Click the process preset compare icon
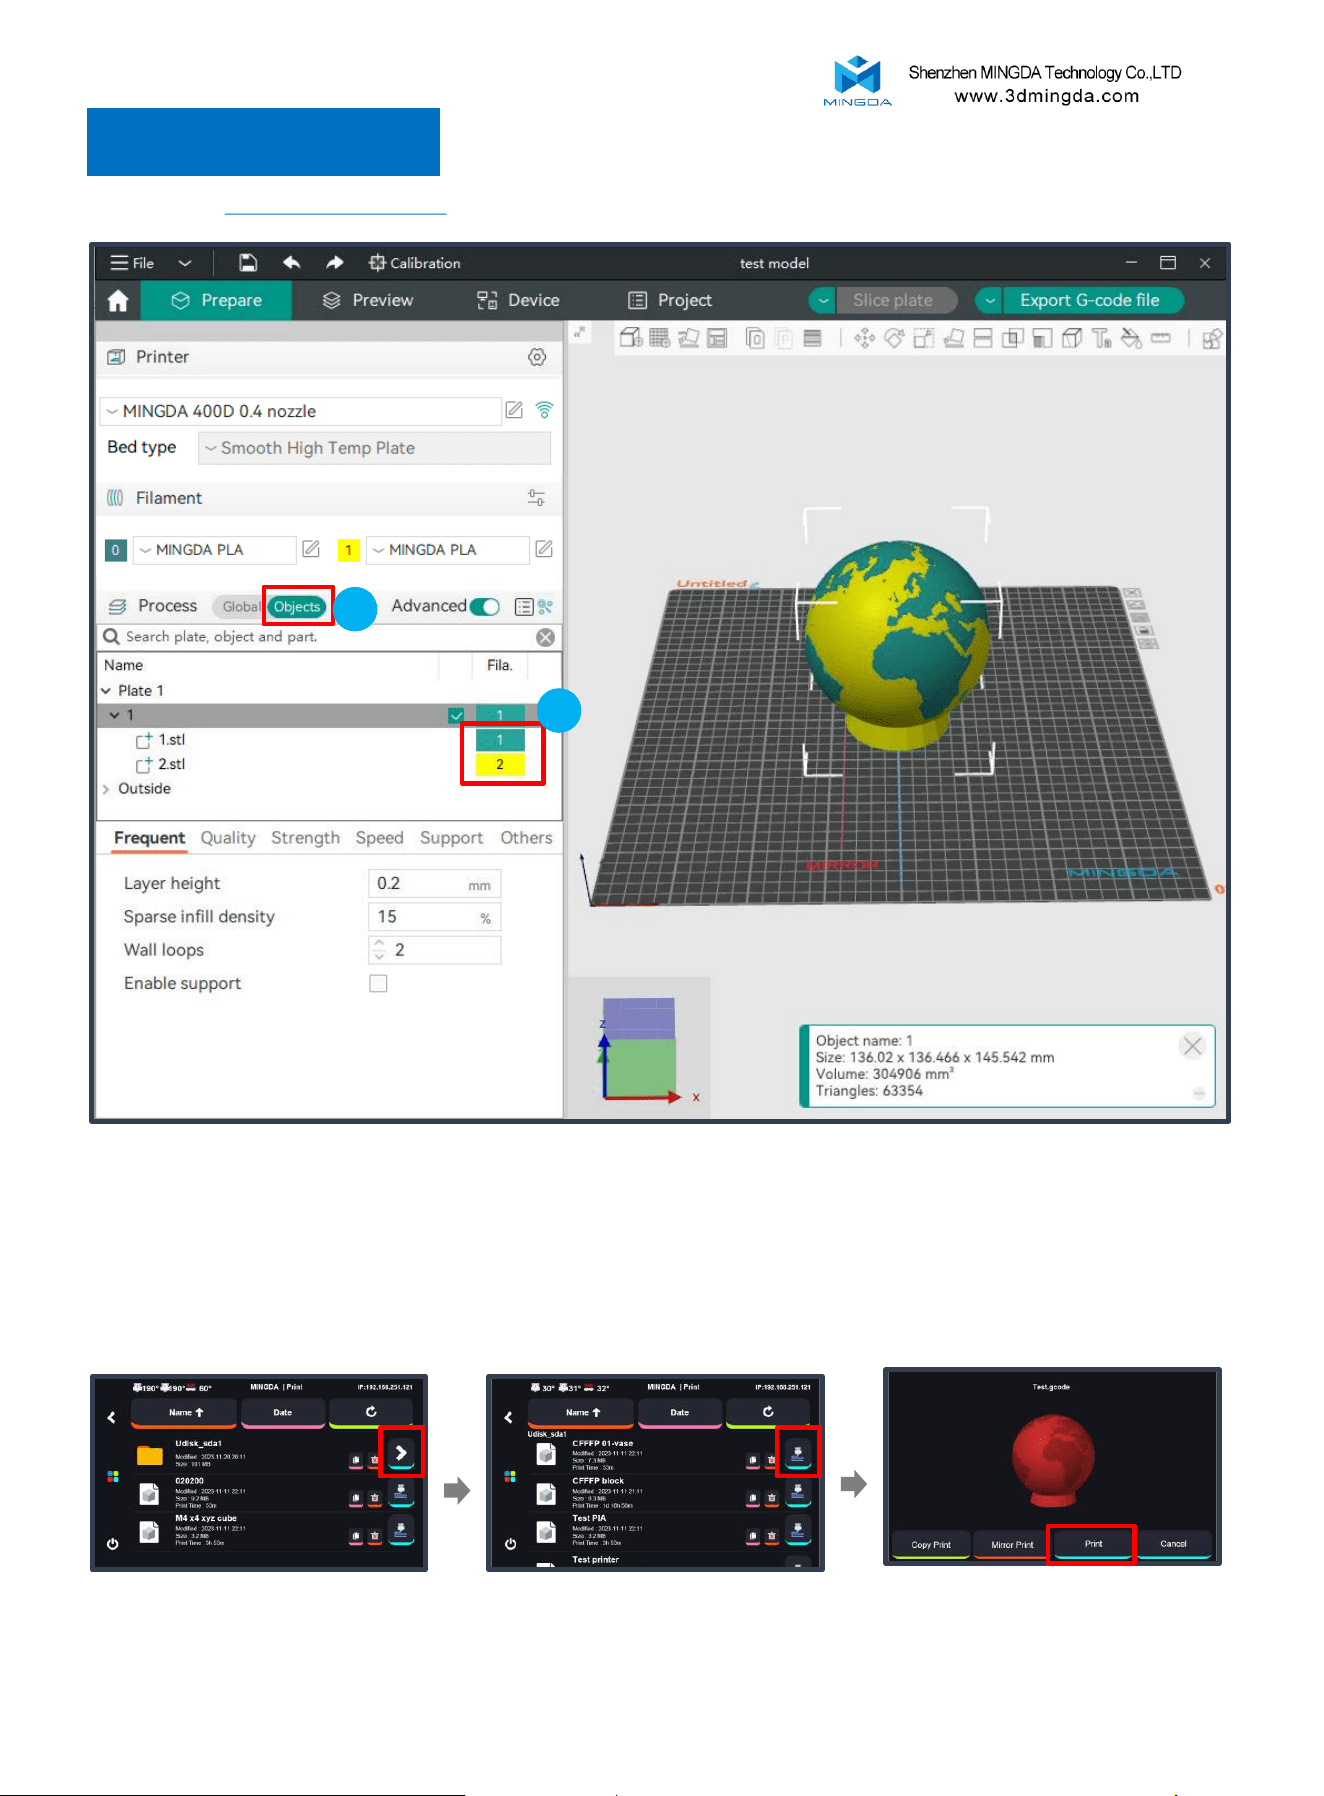1324x1796 pixels. pos(545,606)
